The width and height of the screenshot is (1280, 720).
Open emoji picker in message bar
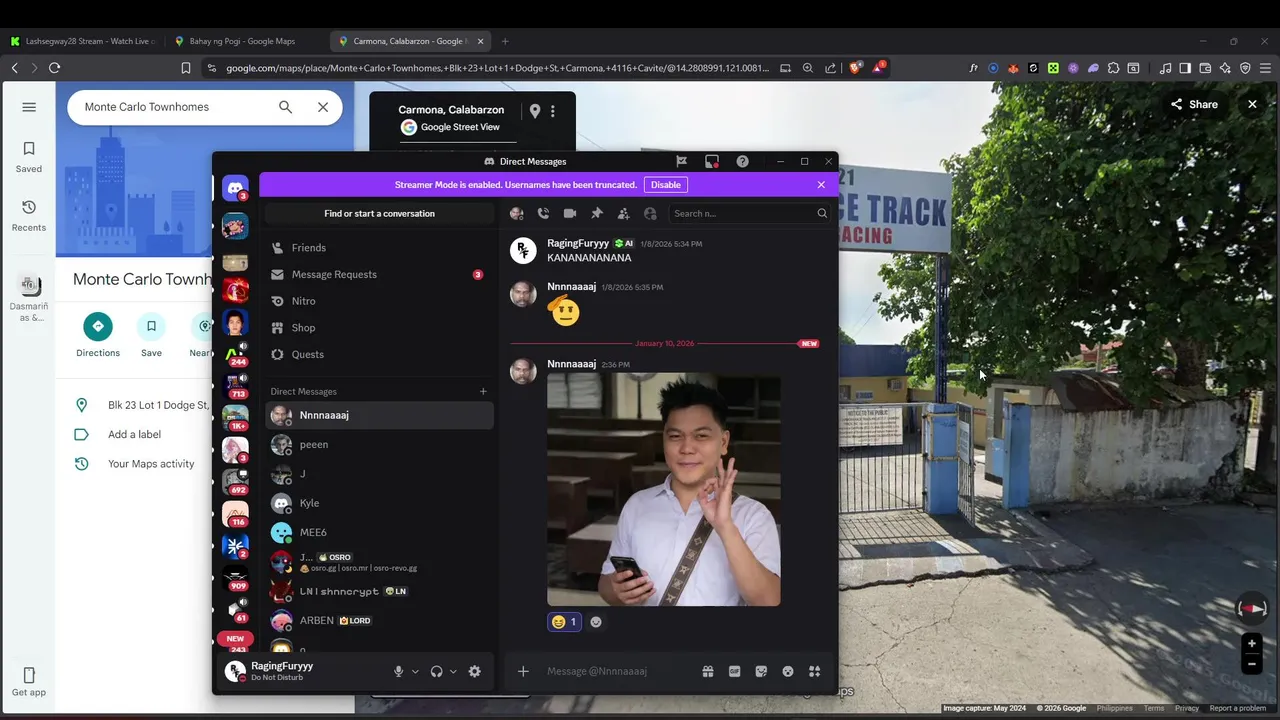pos(788,671)
